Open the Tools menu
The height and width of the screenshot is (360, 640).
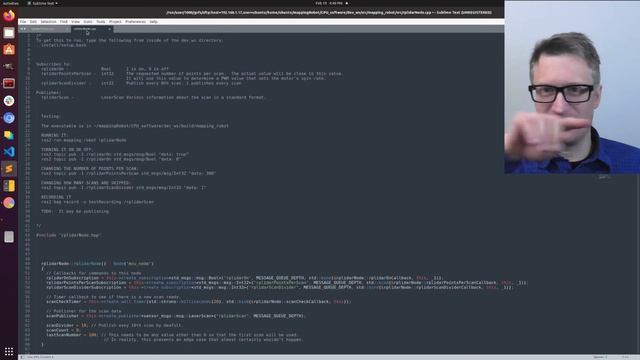[x=100, y=22]
